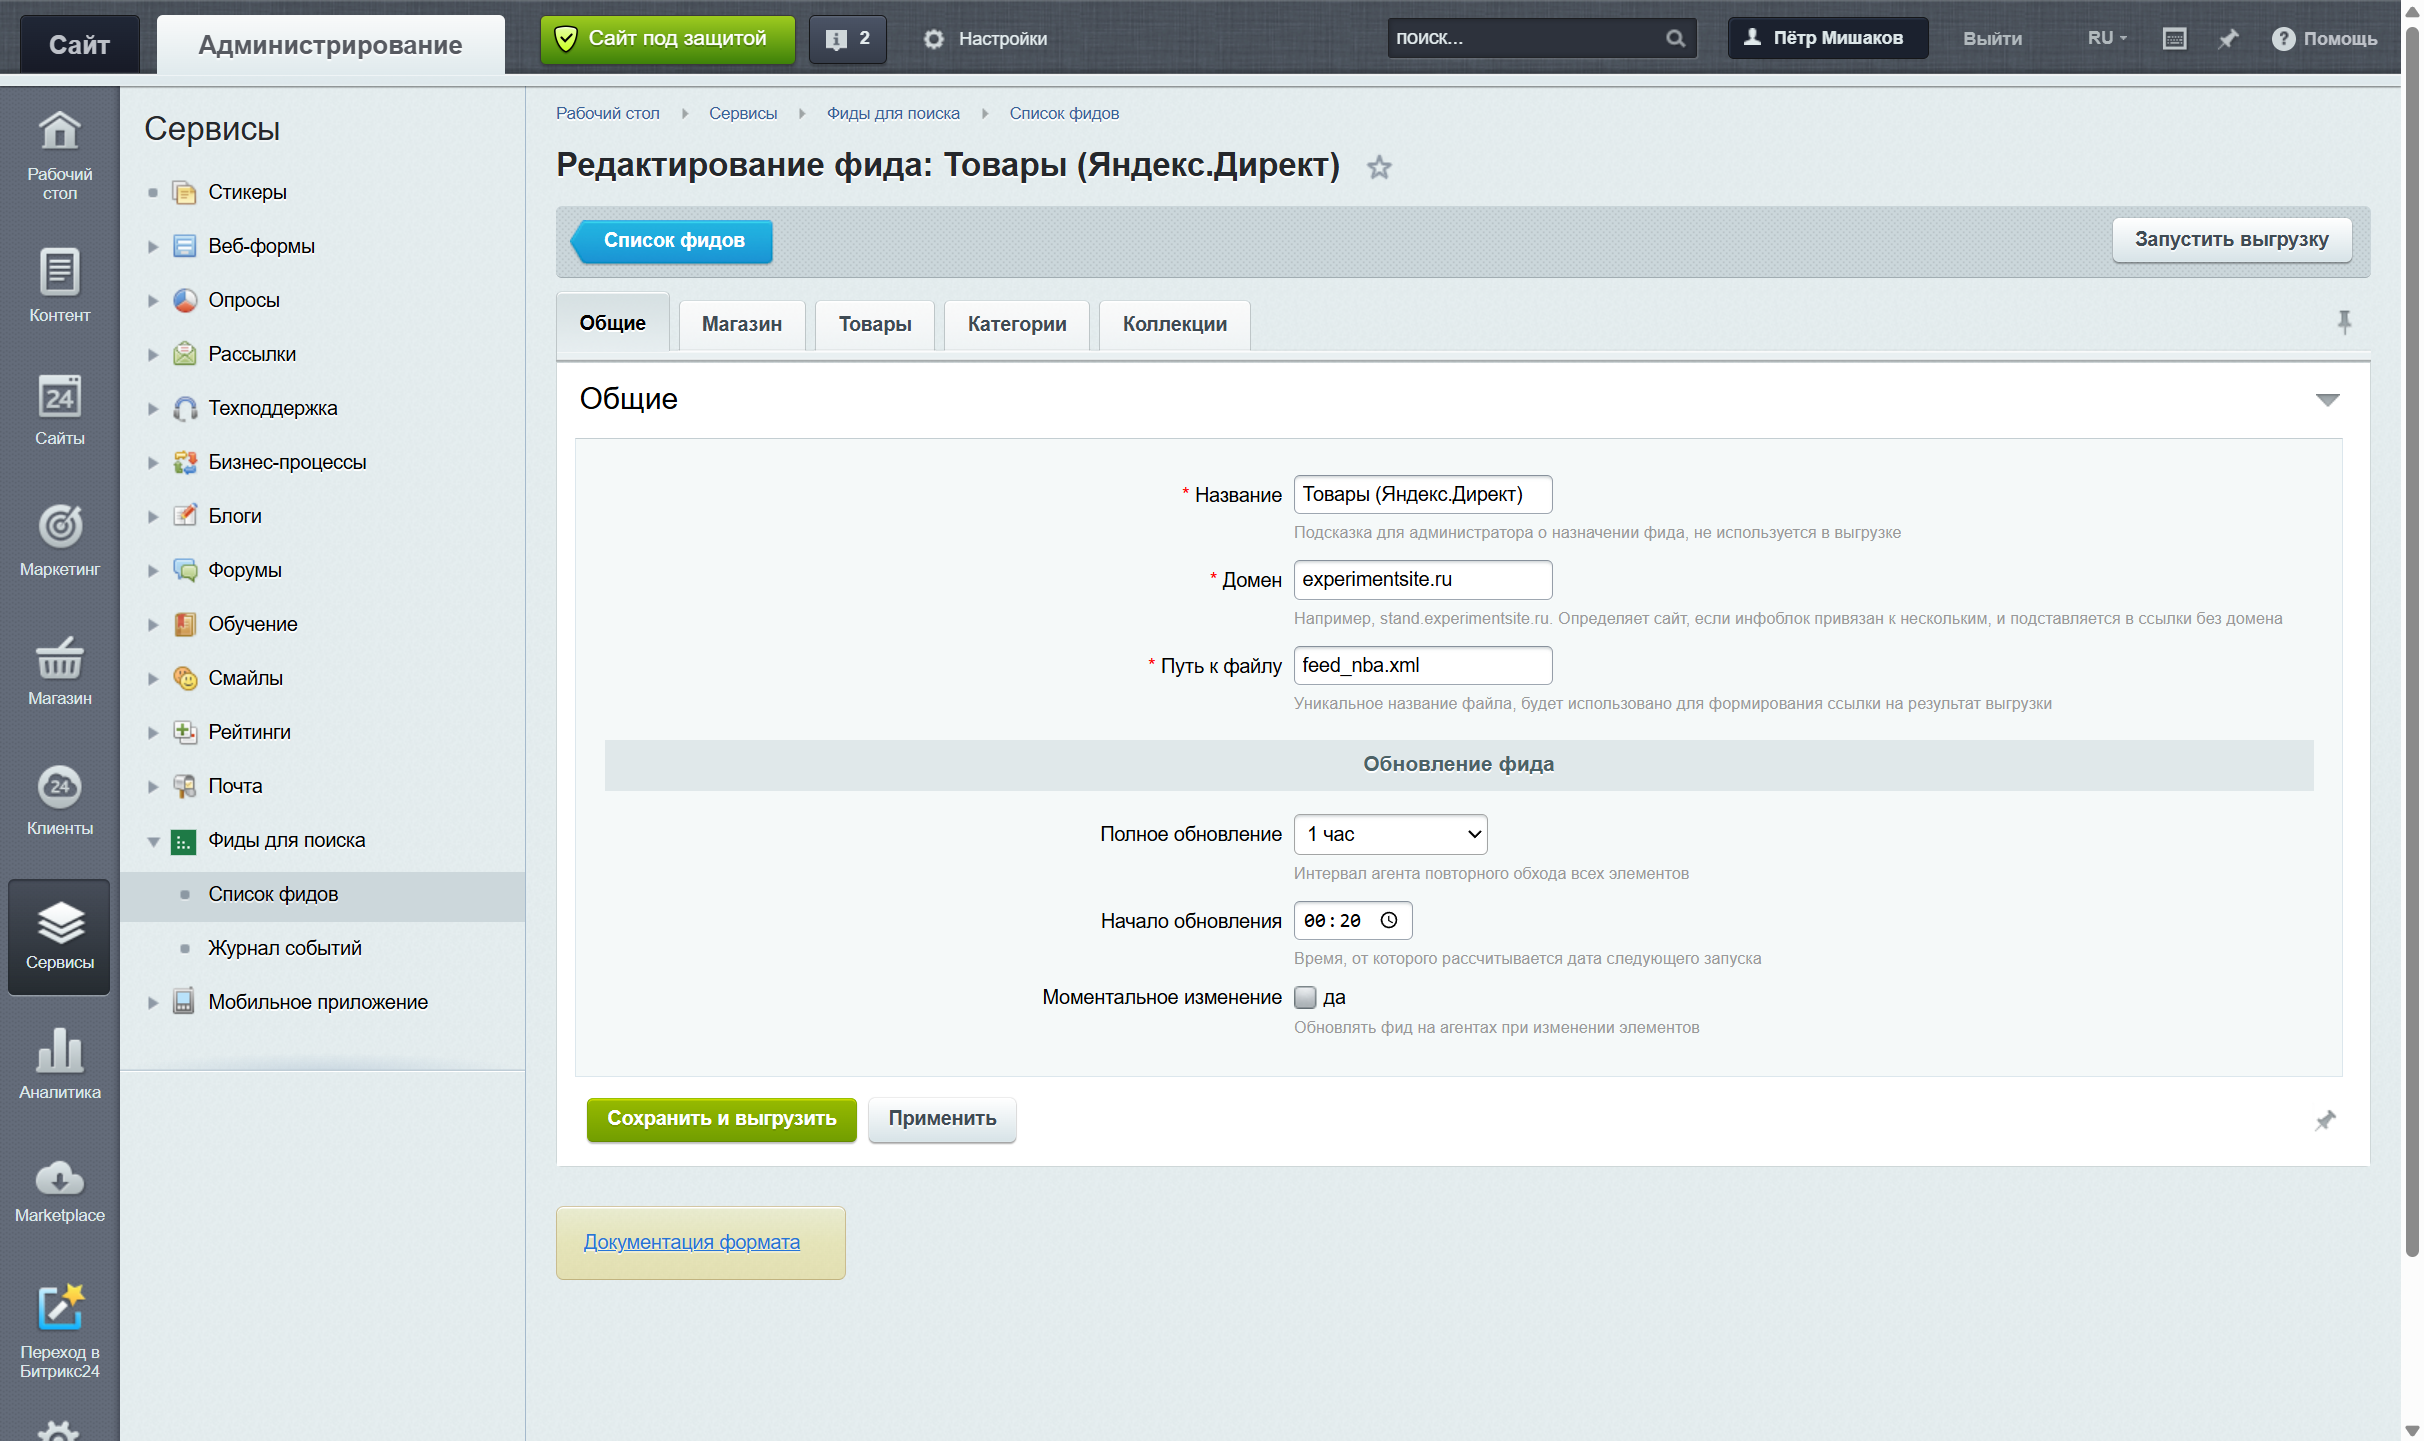Collapse the Общие section arrow
This screenshot has width=2424, height=1441.
[2327, 400]
